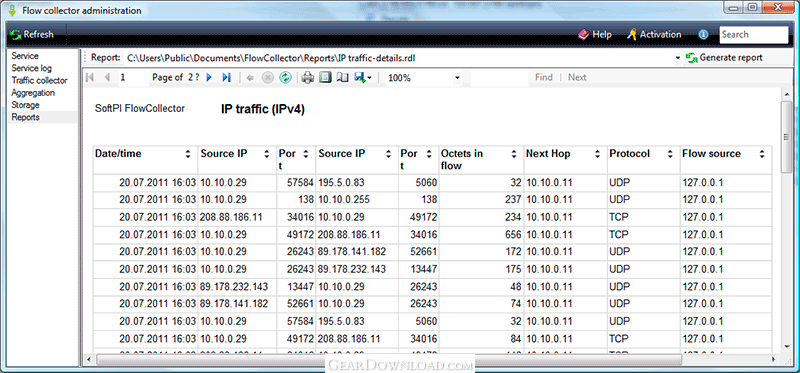The image size is (800, 373).
Task: Click horizontal scrollbar left arrow
Action: coord(90,360)
